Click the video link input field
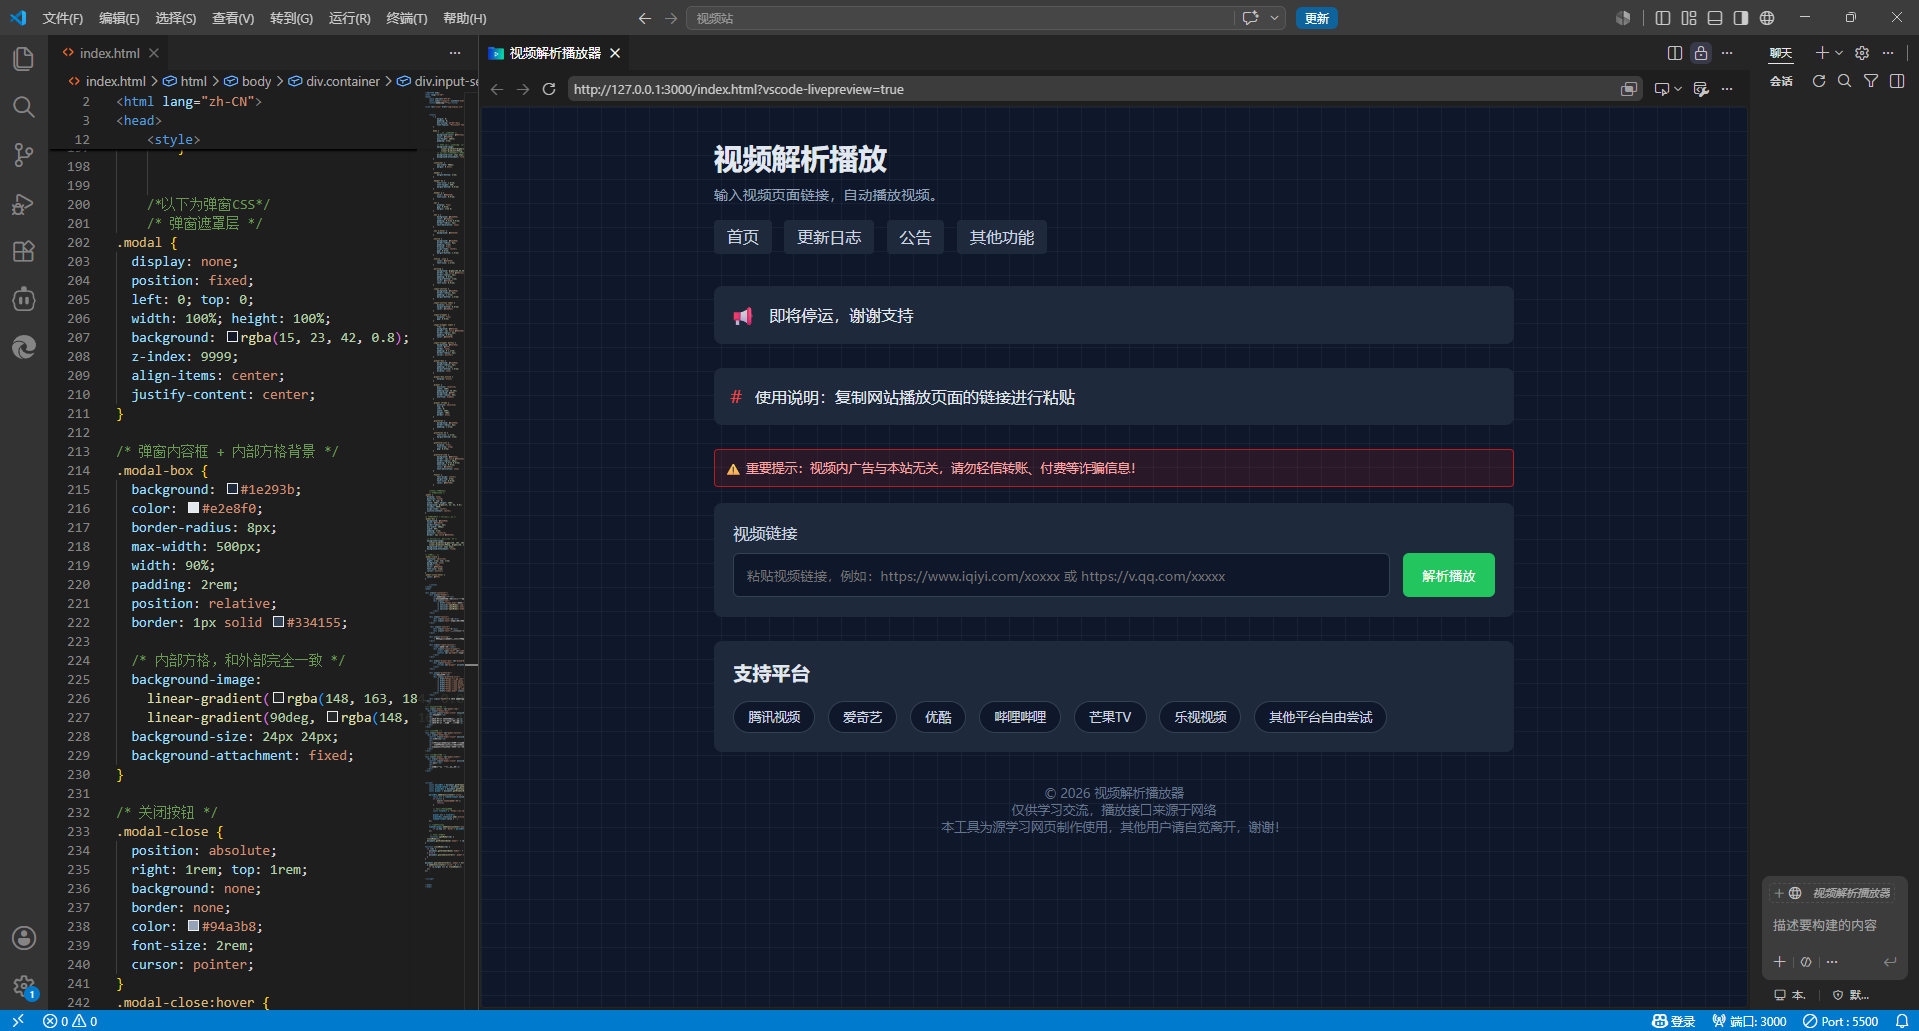 [x=1061, y=575]
